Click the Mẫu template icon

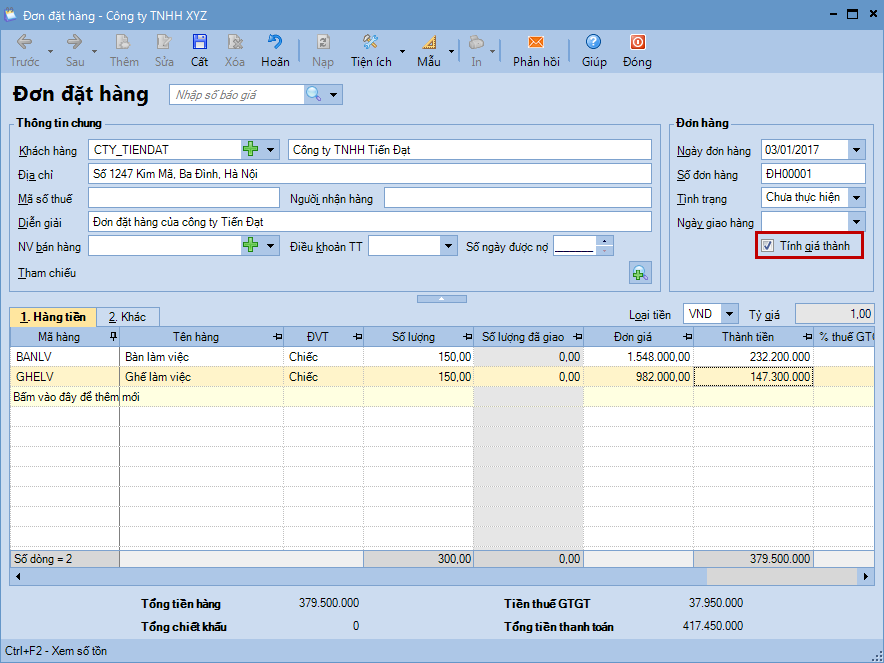point(429,43)
